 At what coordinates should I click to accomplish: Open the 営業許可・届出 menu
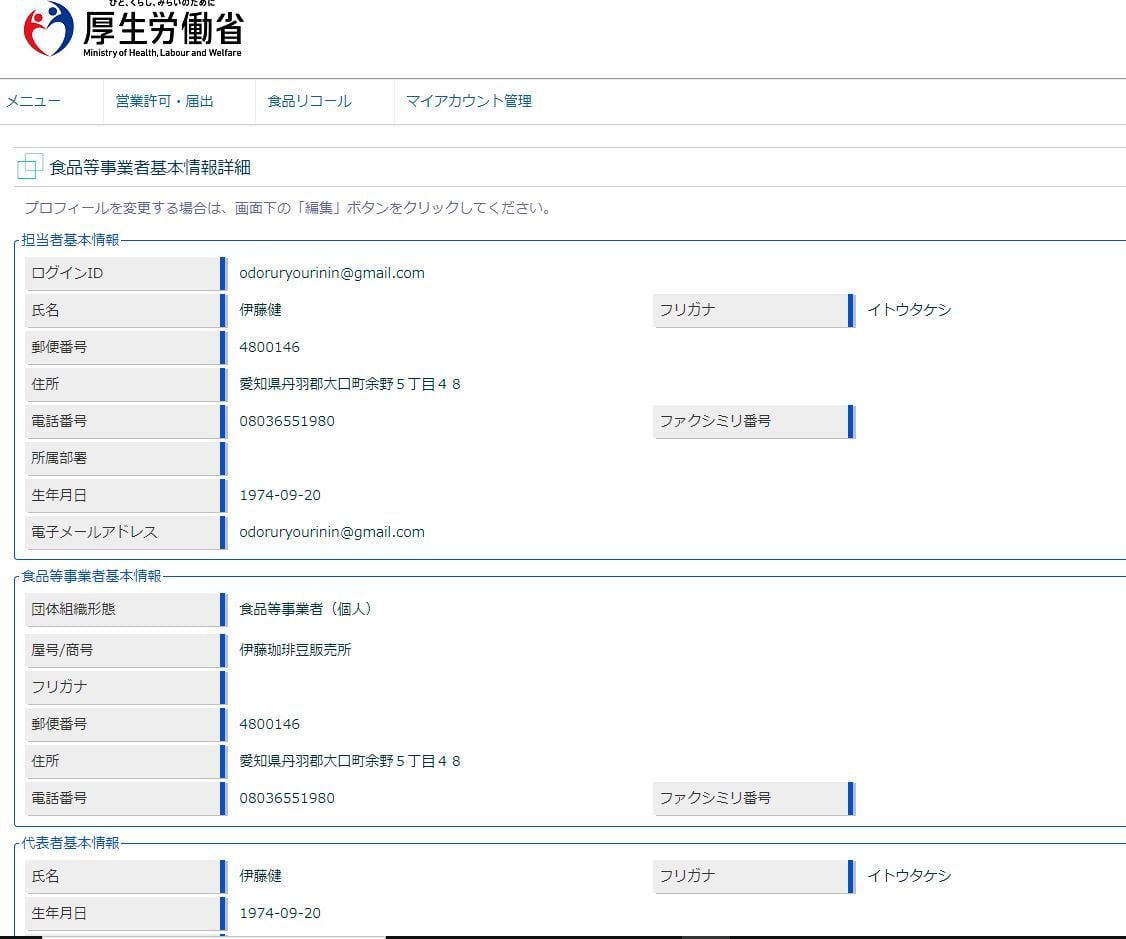(164, 101)
